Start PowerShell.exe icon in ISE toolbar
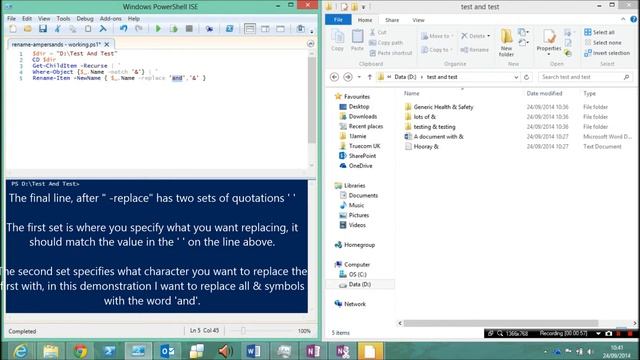The width and height of the screenshot is (640, 360). [229, 29]
